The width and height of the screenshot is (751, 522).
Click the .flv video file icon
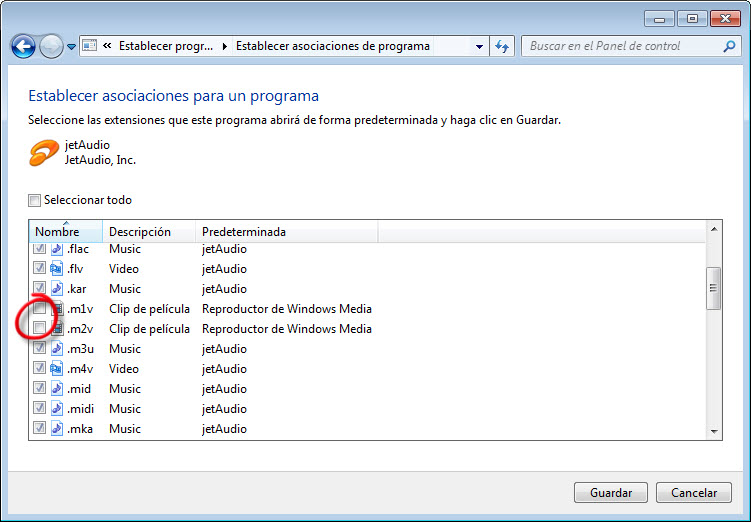coord(57,269)
